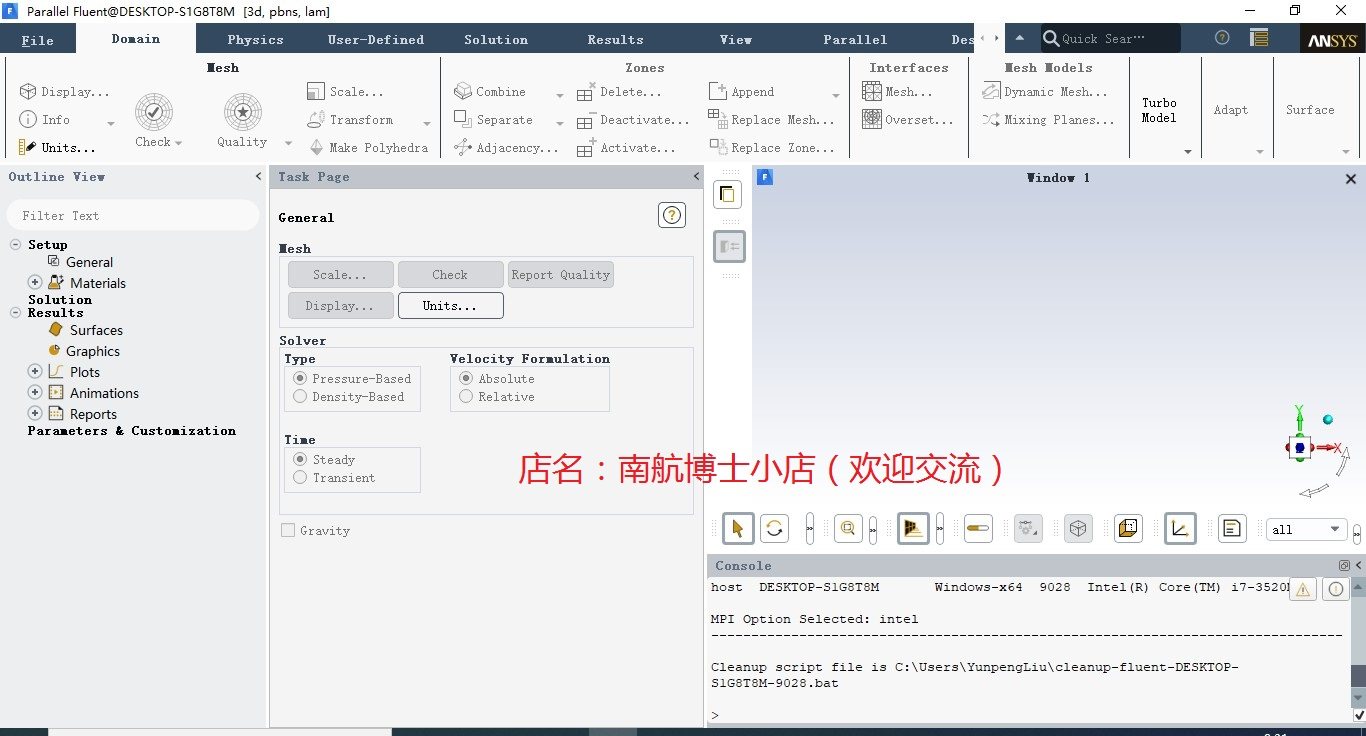The height and width of the screenshot is (736, 1366).
Task: Select the Transient time option
Action: click(x=300, y=478)
